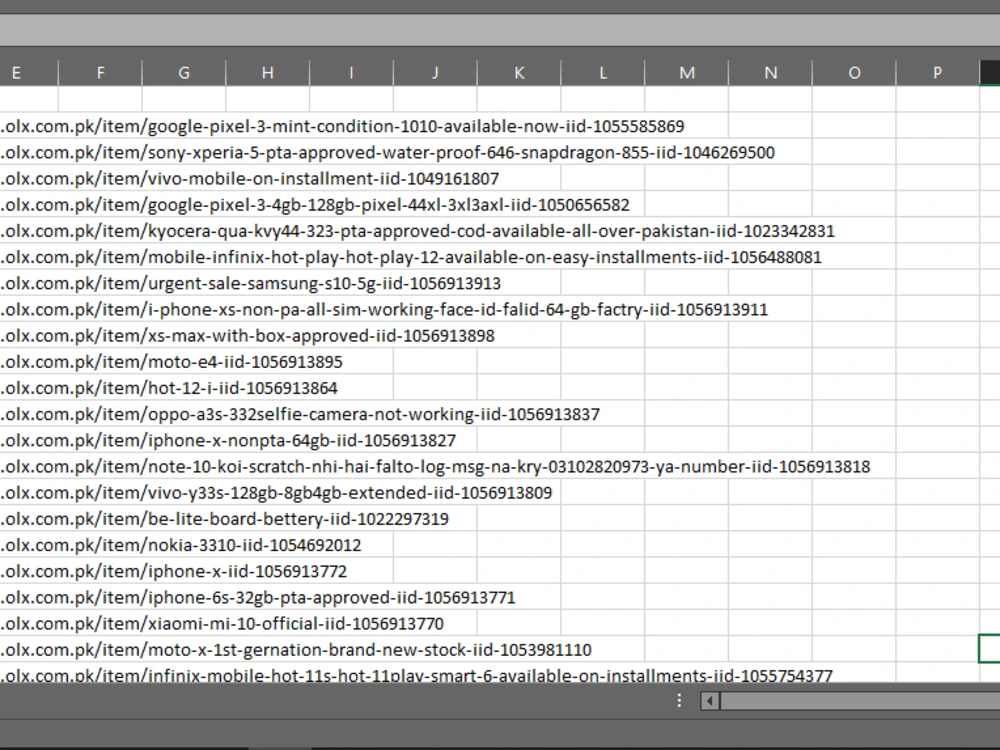Click the be-lite-board-bettery URL cell

point(224,518)
